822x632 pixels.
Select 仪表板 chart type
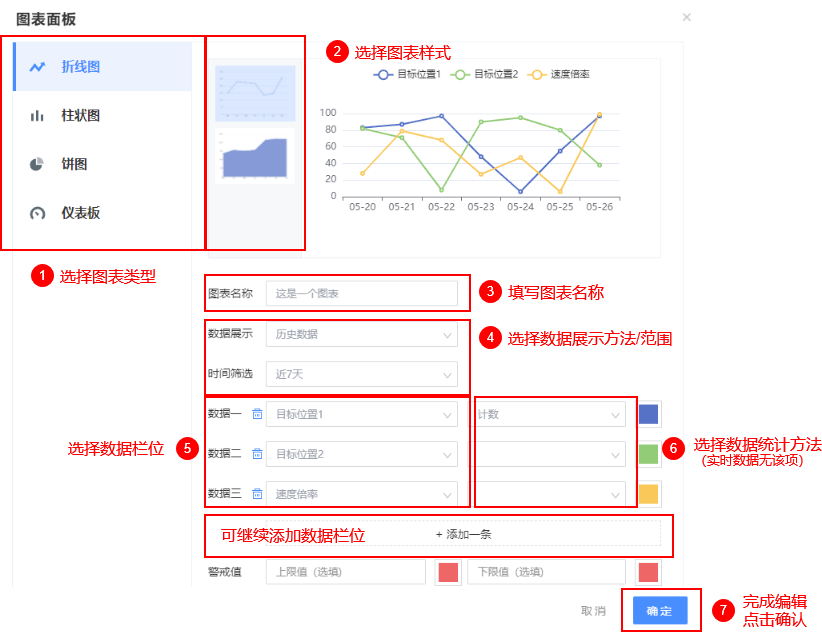(x=102, y=213)
